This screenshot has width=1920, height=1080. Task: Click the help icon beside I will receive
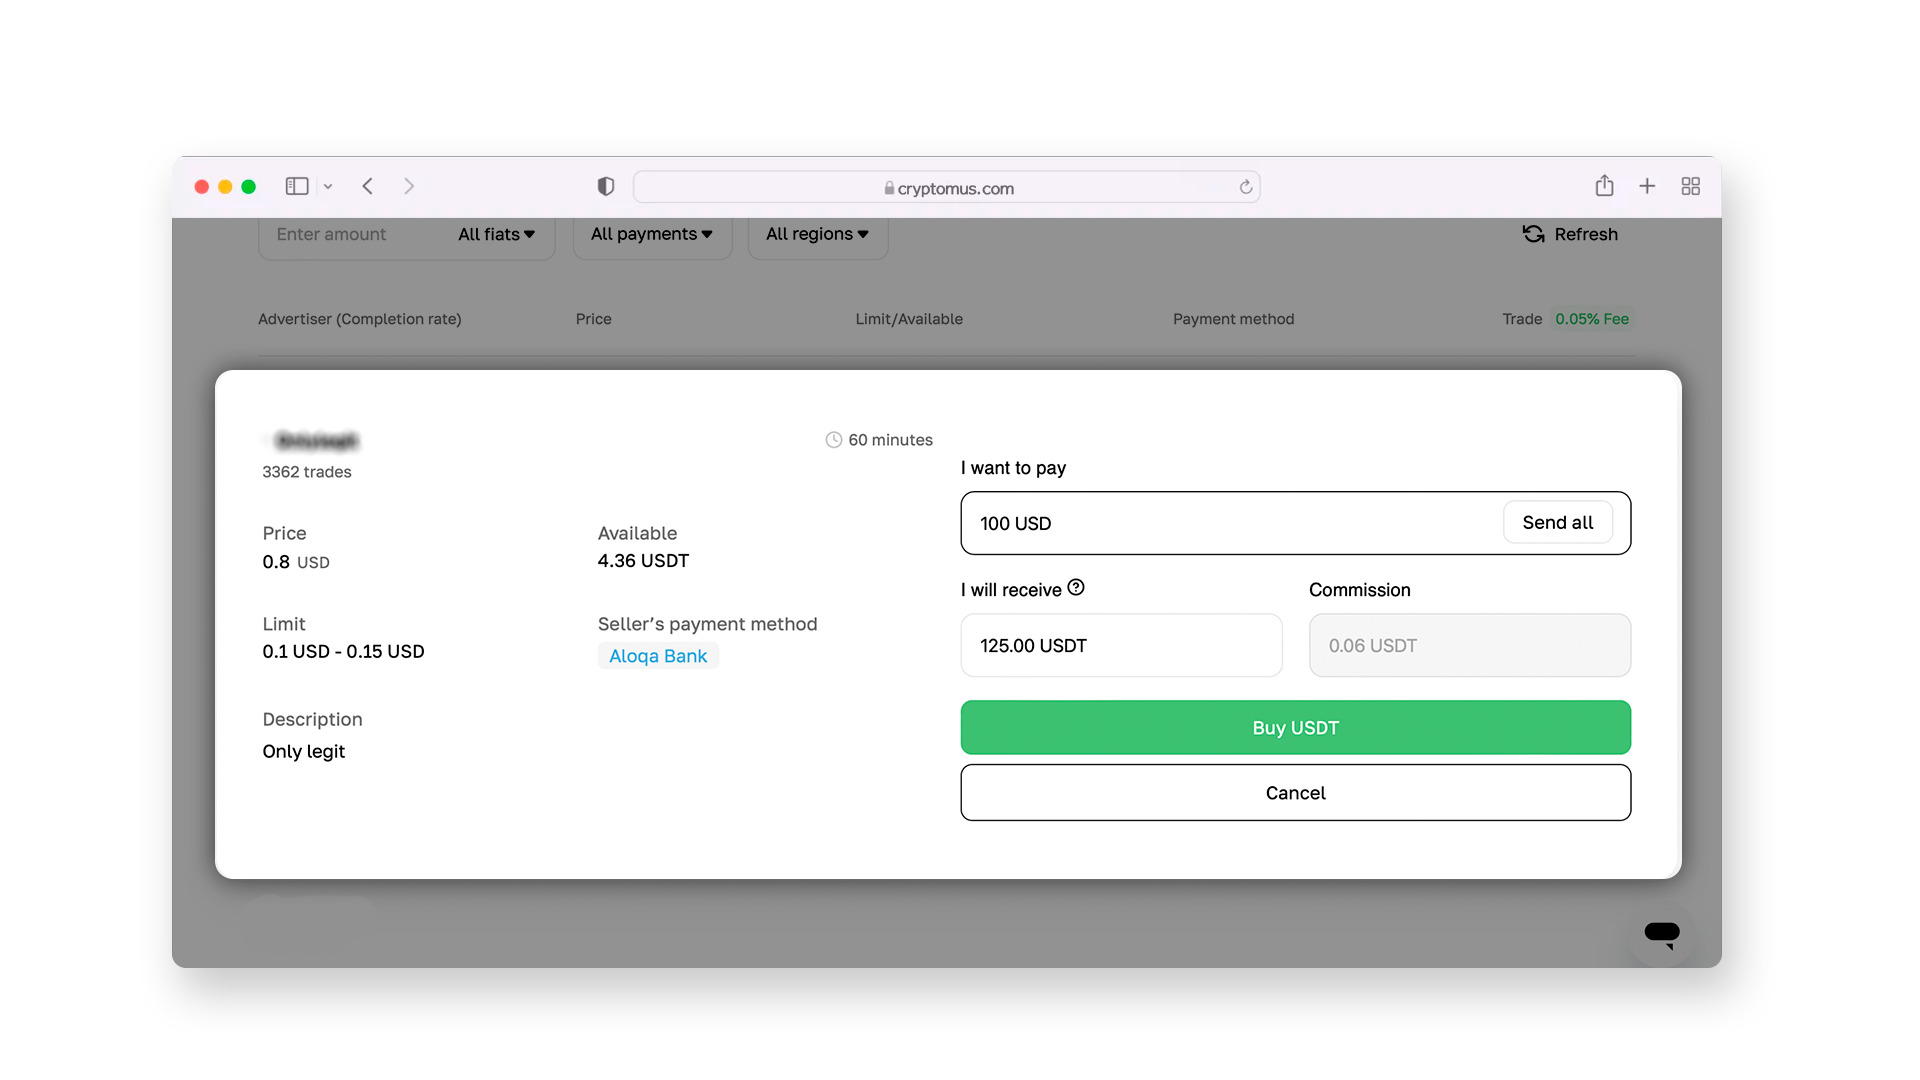click(1076, 588)
